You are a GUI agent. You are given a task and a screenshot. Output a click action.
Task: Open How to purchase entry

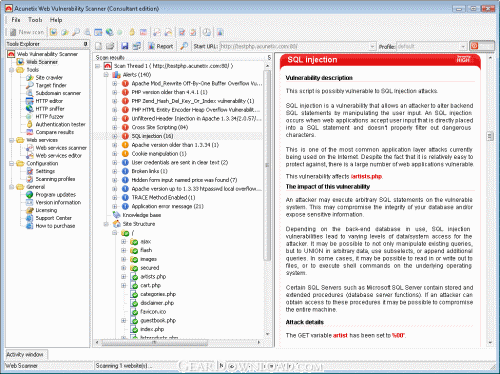55,226
